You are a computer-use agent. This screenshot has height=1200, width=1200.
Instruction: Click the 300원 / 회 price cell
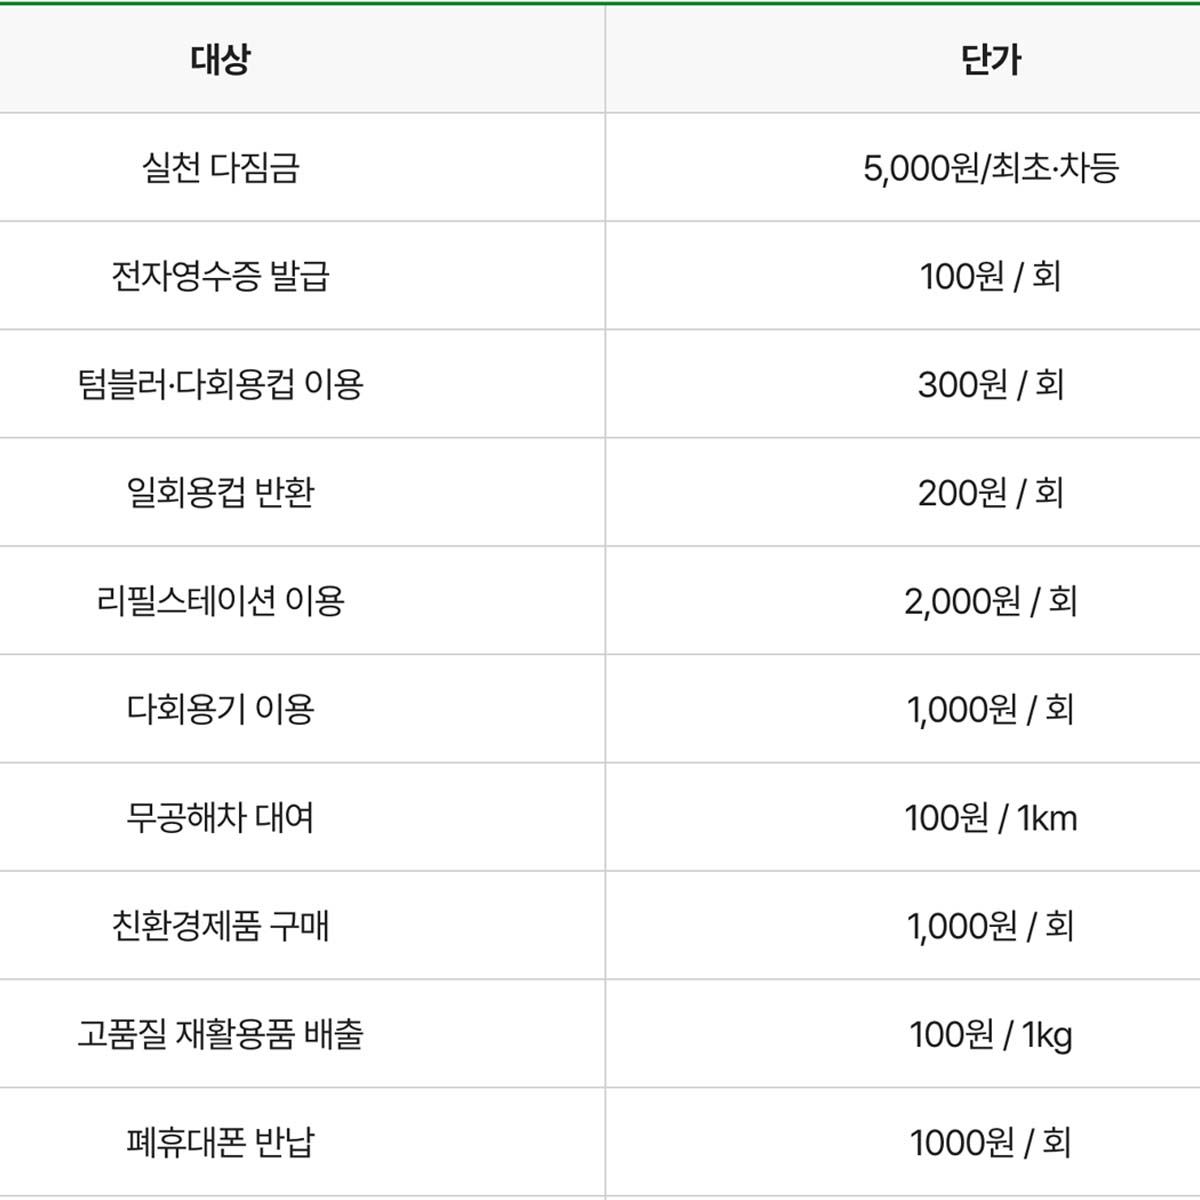991,384
